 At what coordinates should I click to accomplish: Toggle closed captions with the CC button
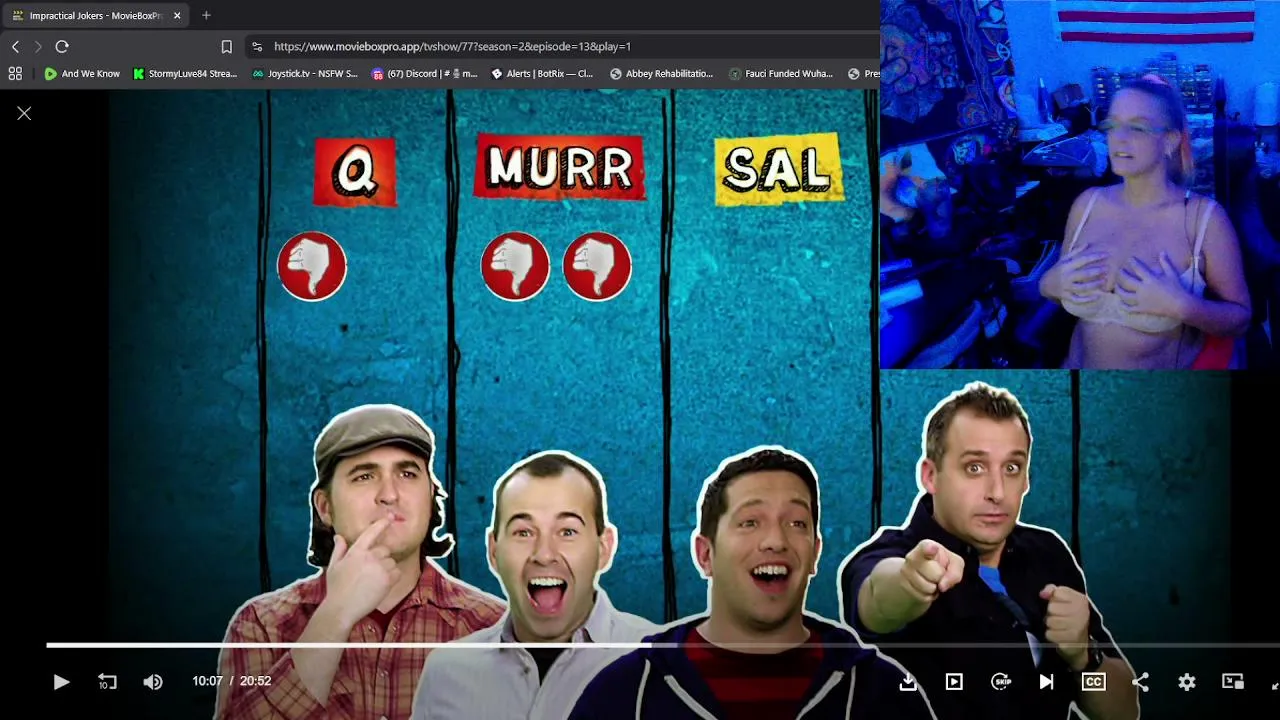pyautogui.click(x=1093, y=681)
